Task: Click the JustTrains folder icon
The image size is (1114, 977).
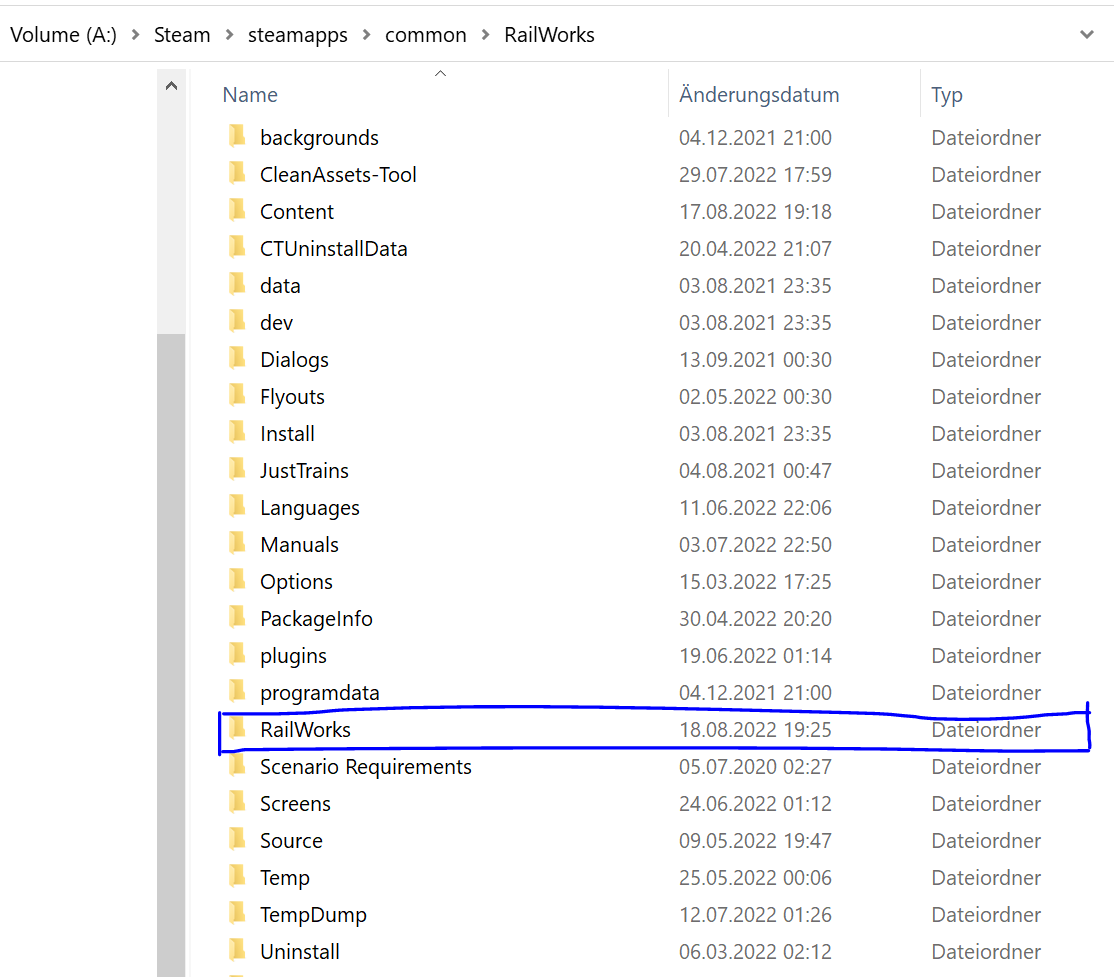Action: pyautogui.click(x=237, y=468)
